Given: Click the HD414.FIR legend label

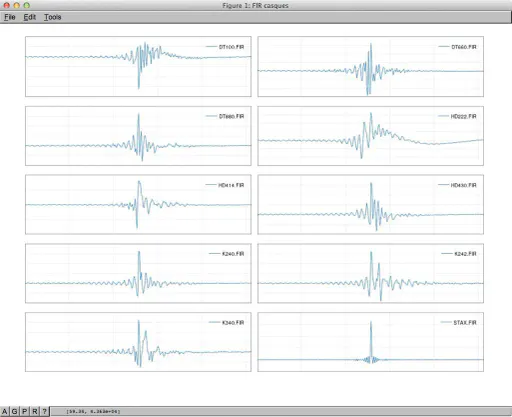Looking at the screenshot, I should 231,185.
